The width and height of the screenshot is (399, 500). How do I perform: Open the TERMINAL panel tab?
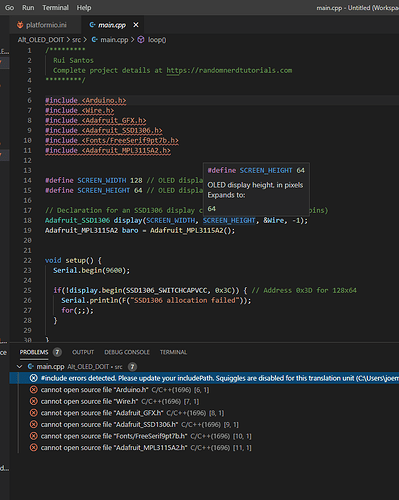tap(173, 352)
